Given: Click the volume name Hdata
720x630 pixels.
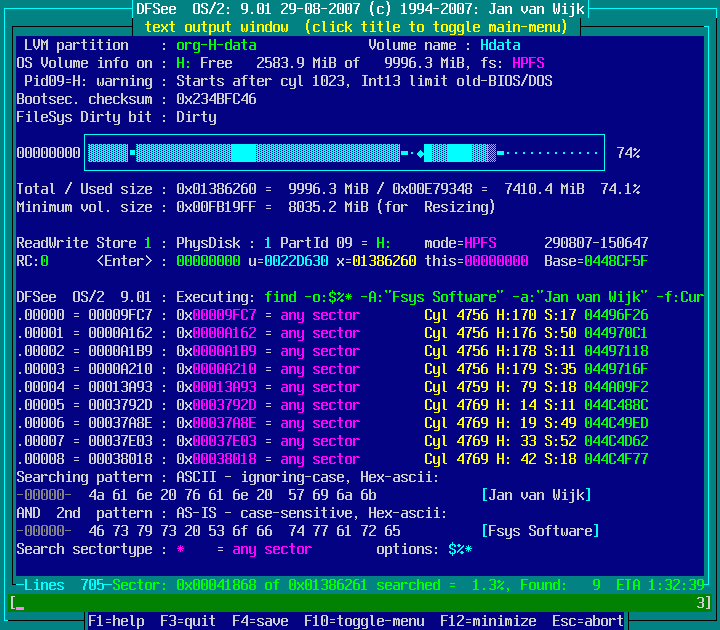Looking at the screenshot, I should (500, 45).
